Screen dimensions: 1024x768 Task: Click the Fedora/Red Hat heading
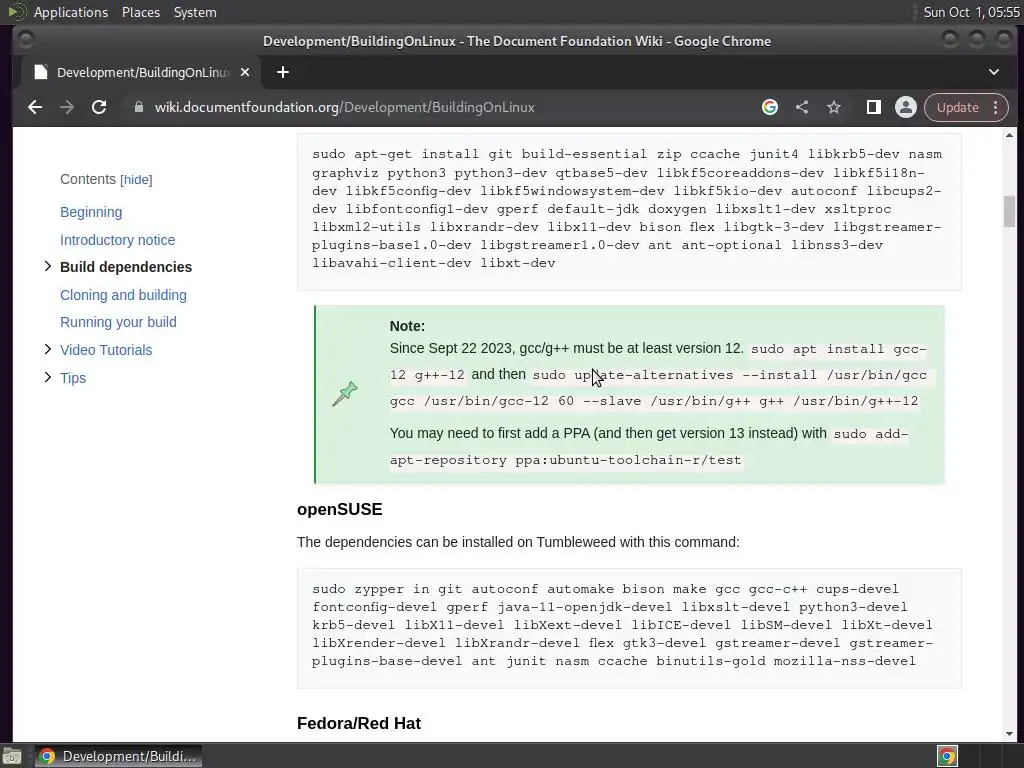(x=359, y=724)
